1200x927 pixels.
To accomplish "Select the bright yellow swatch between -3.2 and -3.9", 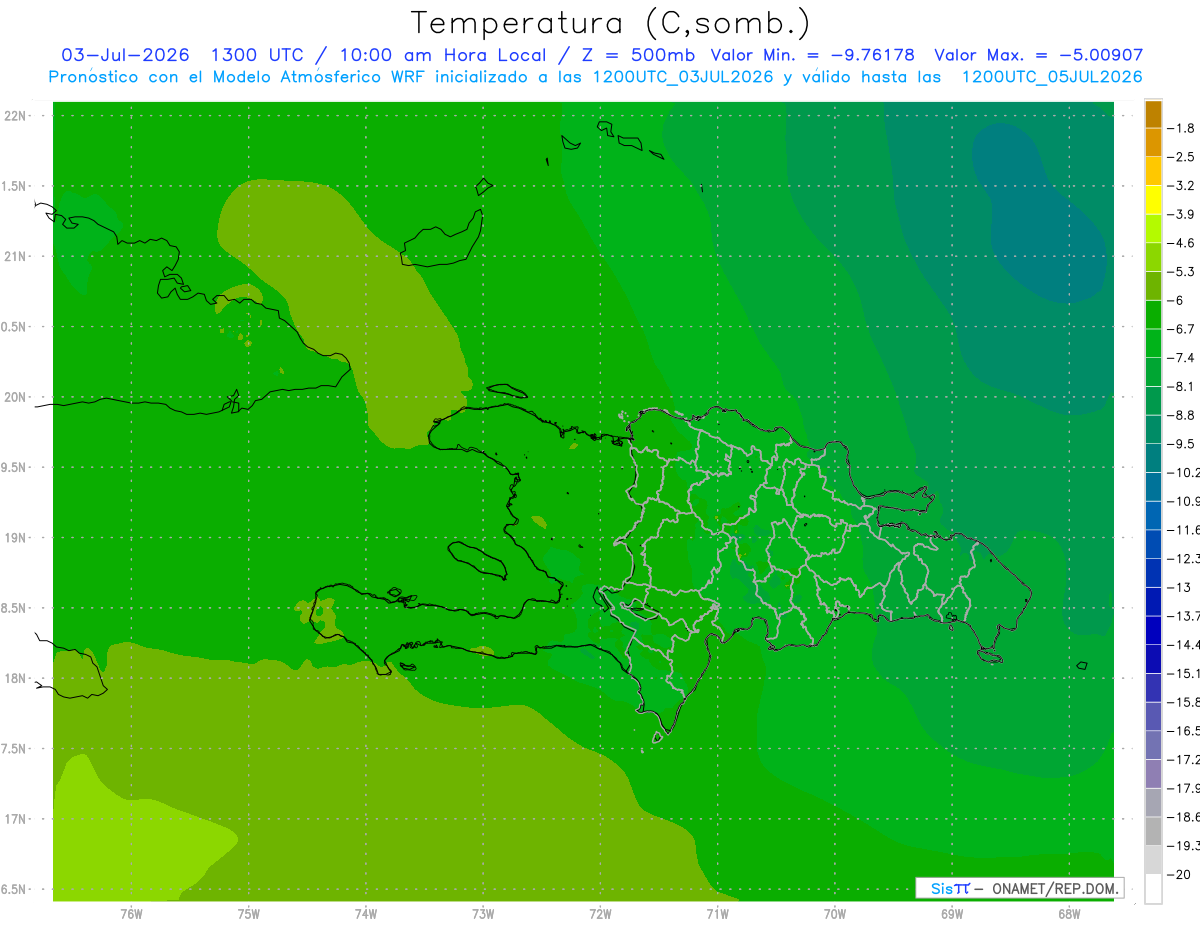I will click(1153, 200).
